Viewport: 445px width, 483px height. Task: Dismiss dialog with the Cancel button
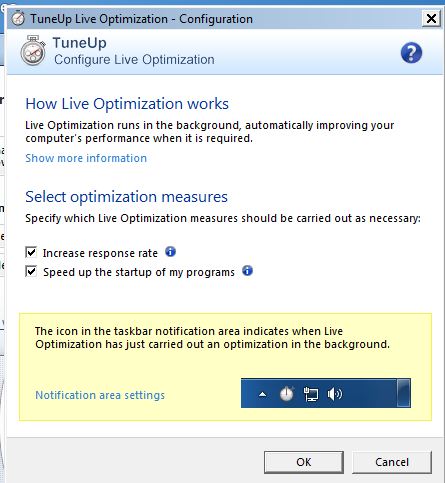392,462
